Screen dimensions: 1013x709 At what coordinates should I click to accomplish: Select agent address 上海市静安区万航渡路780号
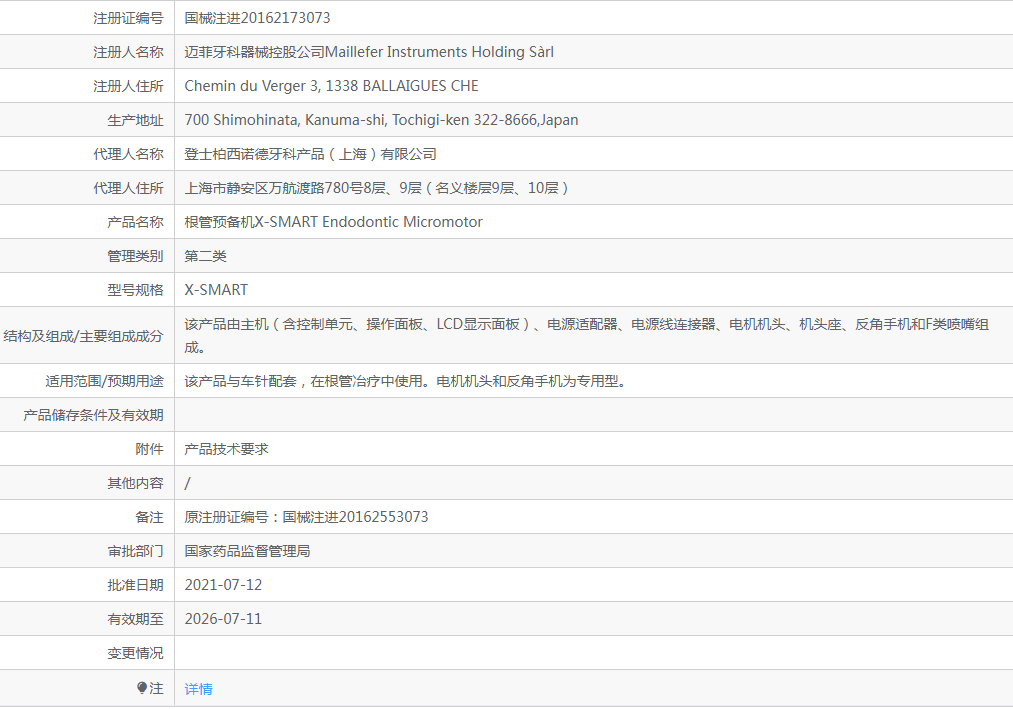pos(274,188)
